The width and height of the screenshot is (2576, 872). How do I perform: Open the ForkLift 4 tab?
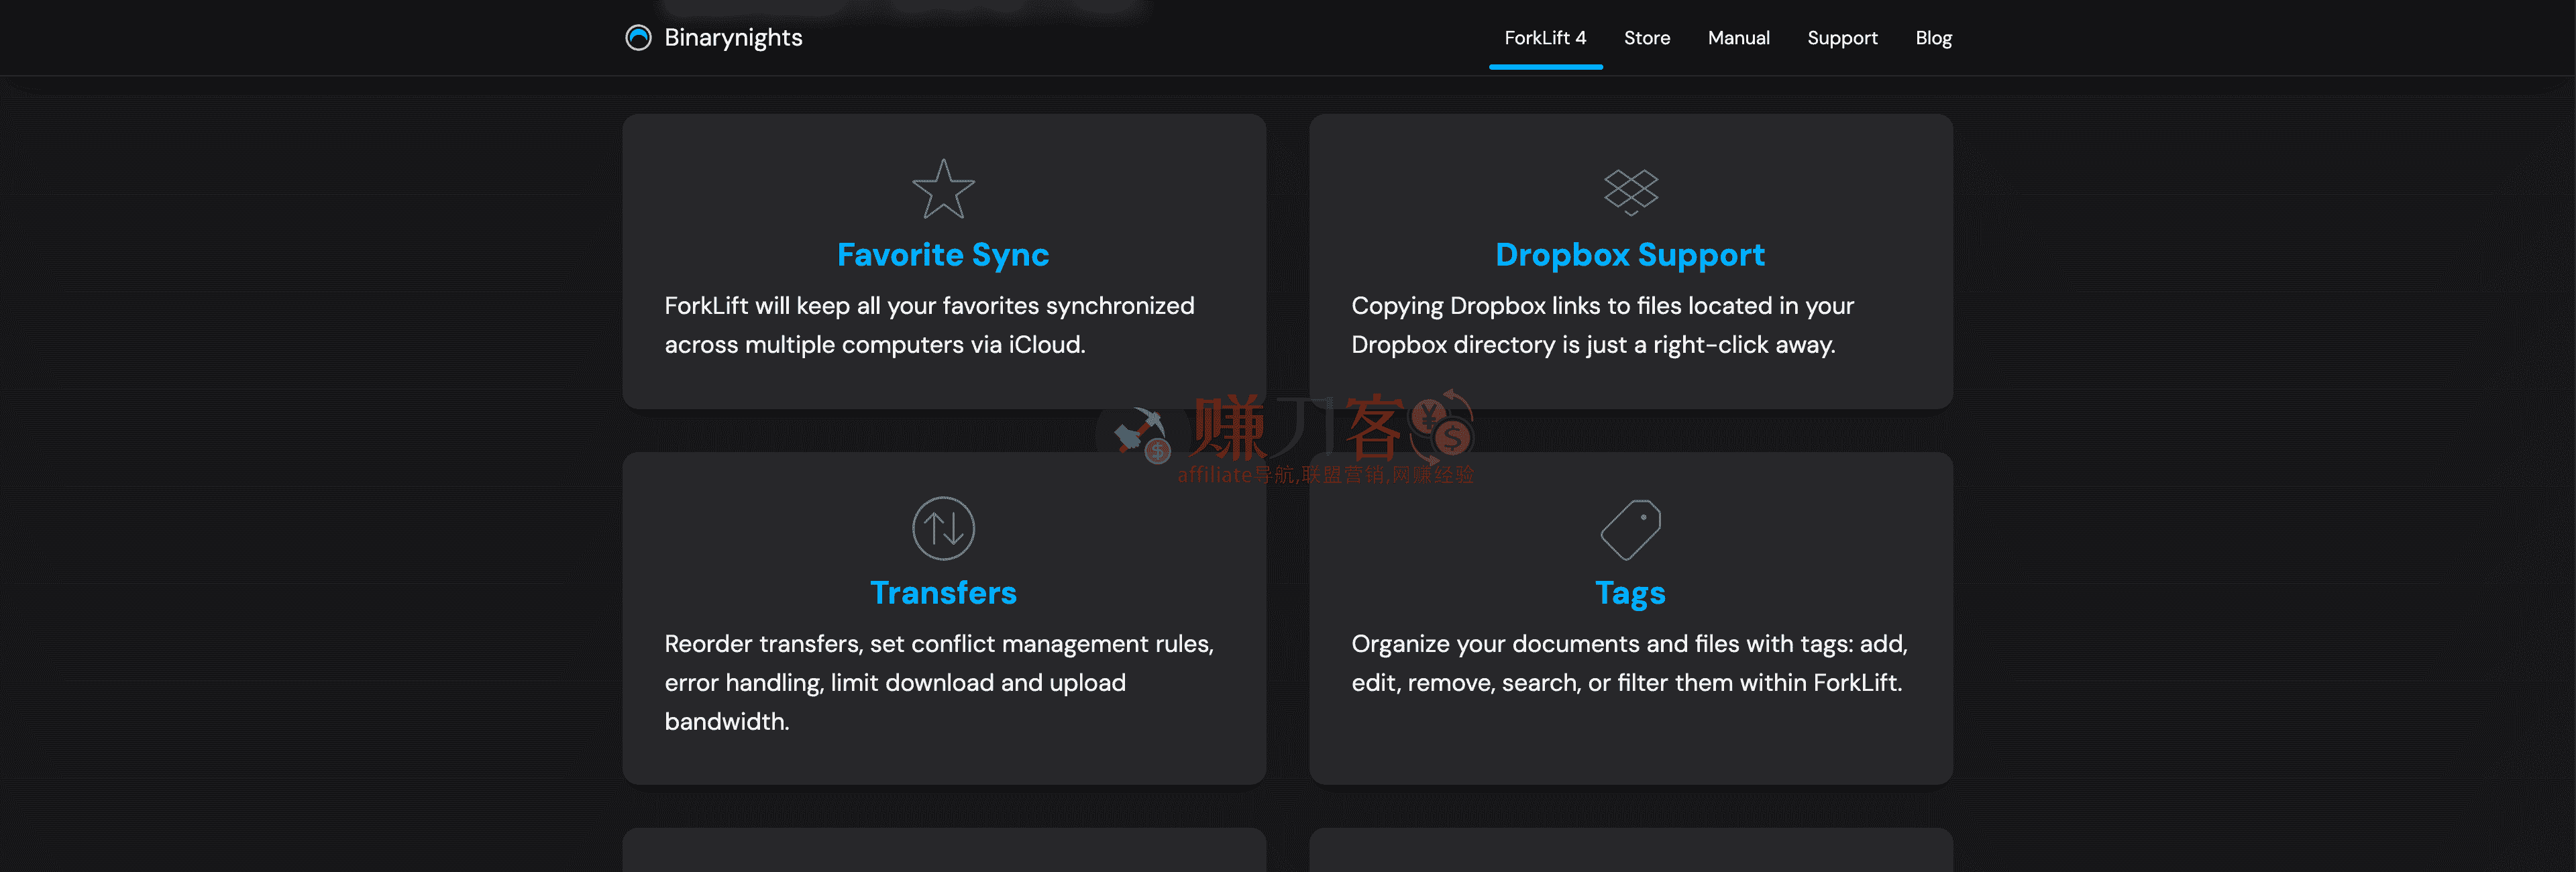tap(1545, 38)
